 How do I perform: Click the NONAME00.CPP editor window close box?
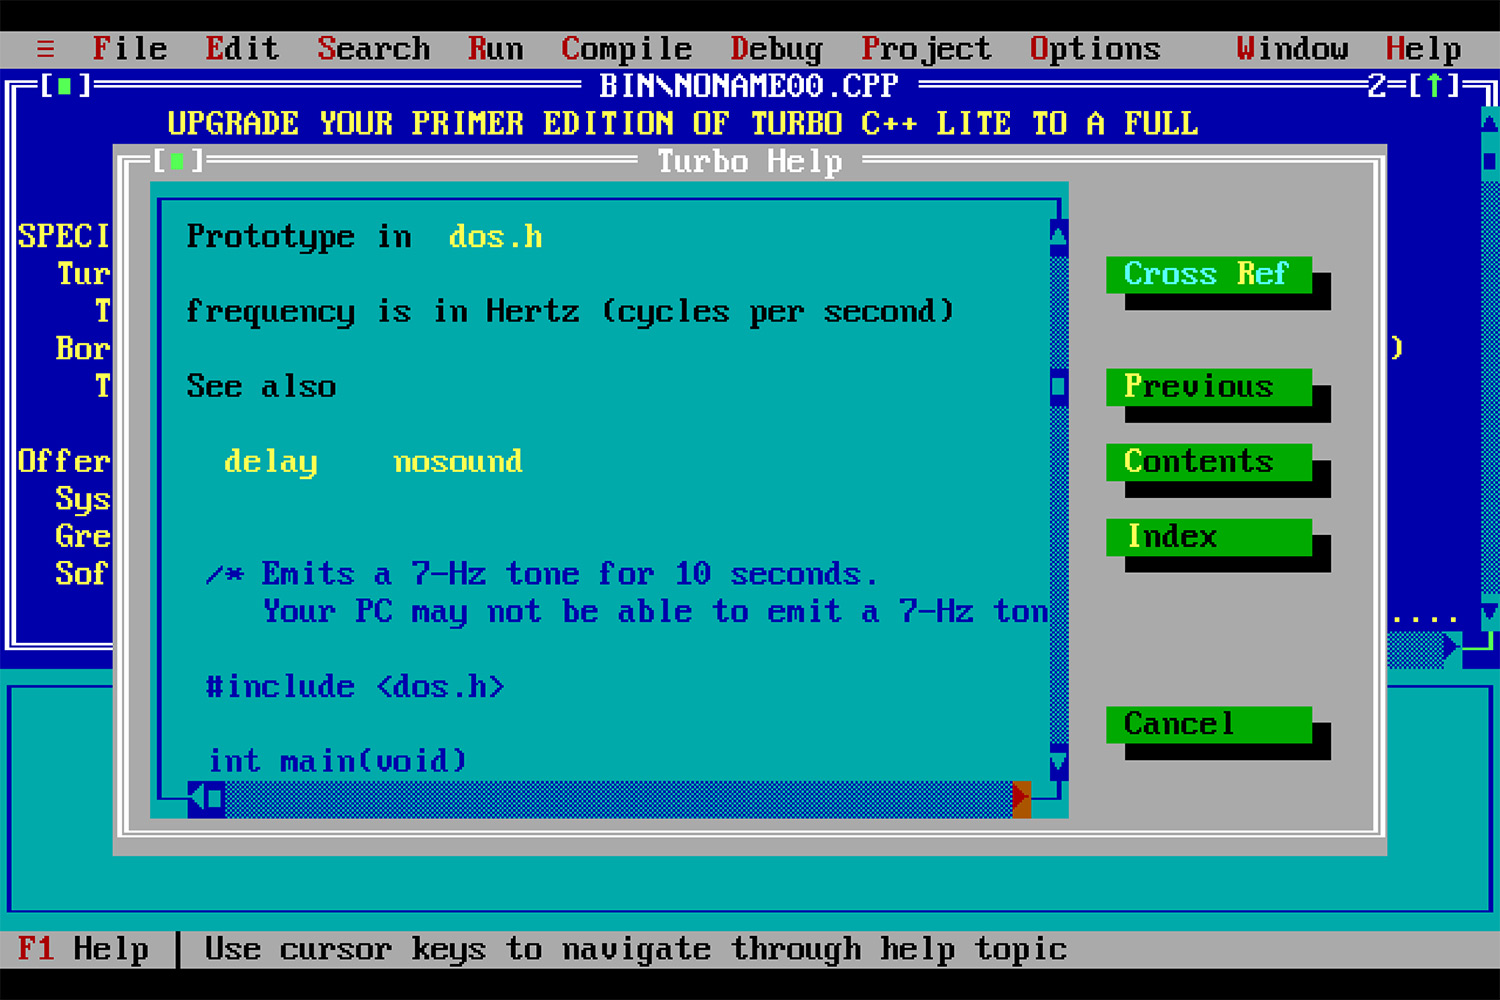click(x=65, y=86)
